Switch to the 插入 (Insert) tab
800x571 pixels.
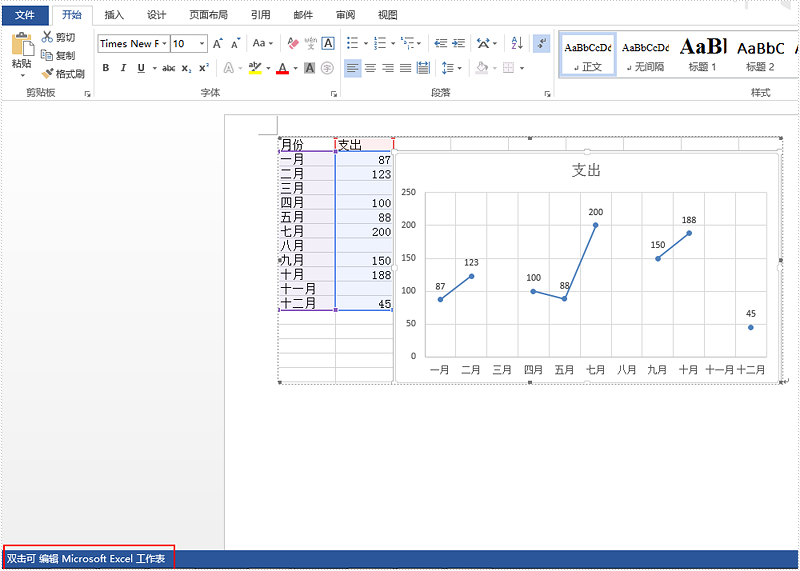(x=114, y=15)
